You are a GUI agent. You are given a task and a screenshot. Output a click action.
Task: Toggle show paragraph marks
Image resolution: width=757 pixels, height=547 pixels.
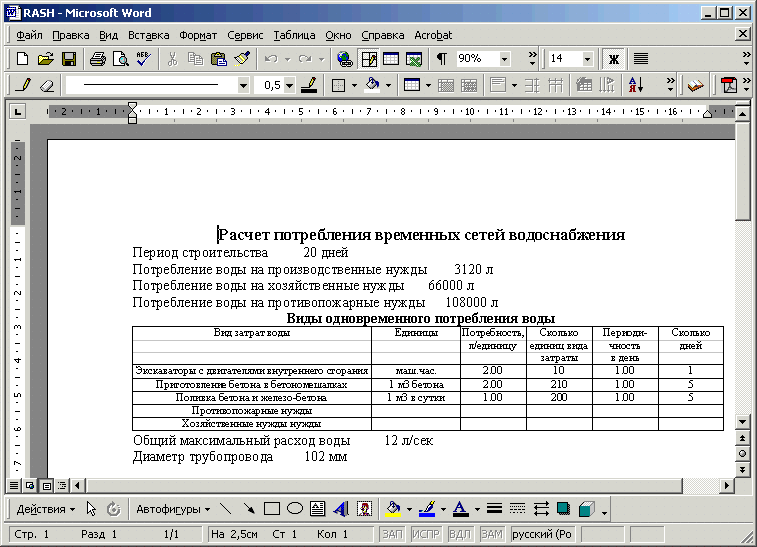(442, 59)
